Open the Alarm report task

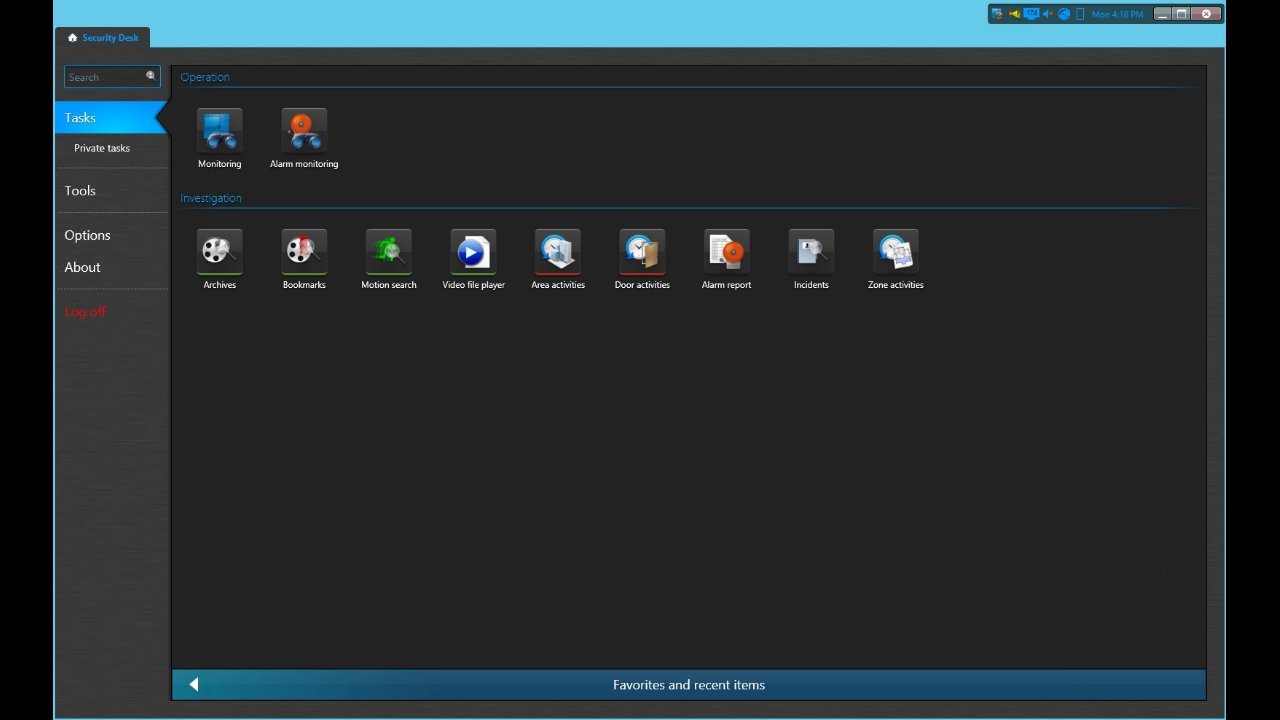(x=726, y=252)
